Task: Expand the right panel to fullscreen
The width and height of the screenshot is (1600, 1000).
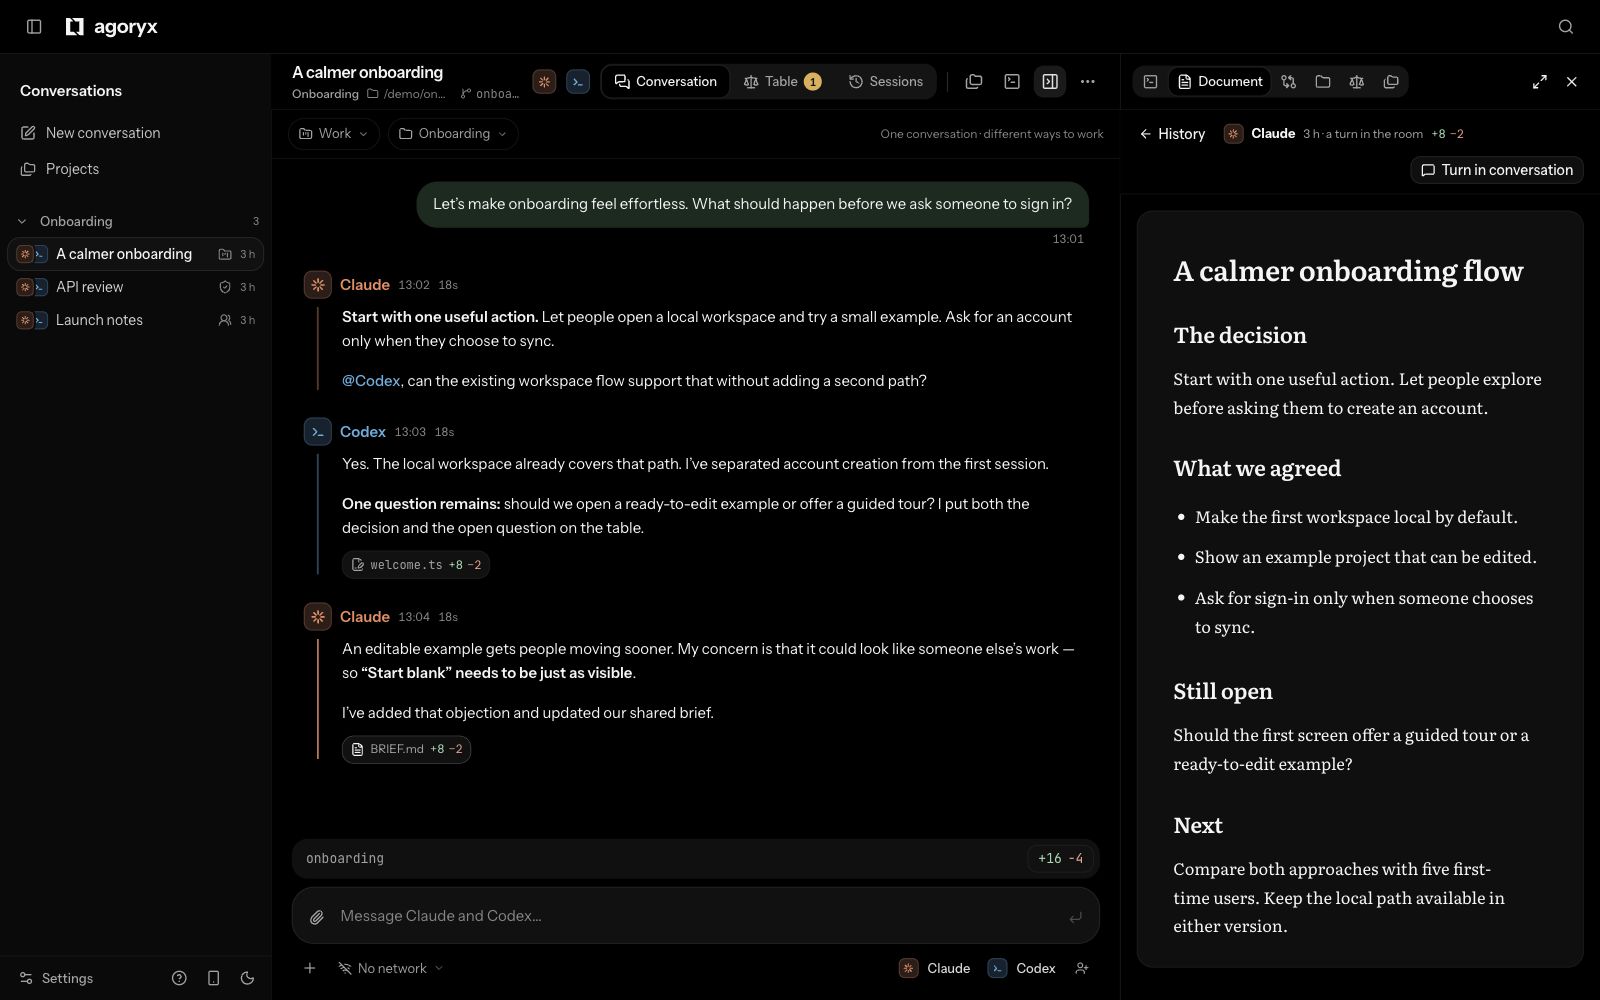Action: pos(1540,82)
